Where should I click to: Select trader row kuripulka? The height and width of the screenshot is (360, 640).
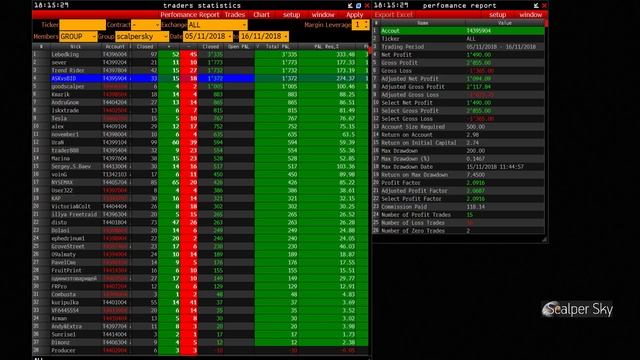(x=200, y=302)
